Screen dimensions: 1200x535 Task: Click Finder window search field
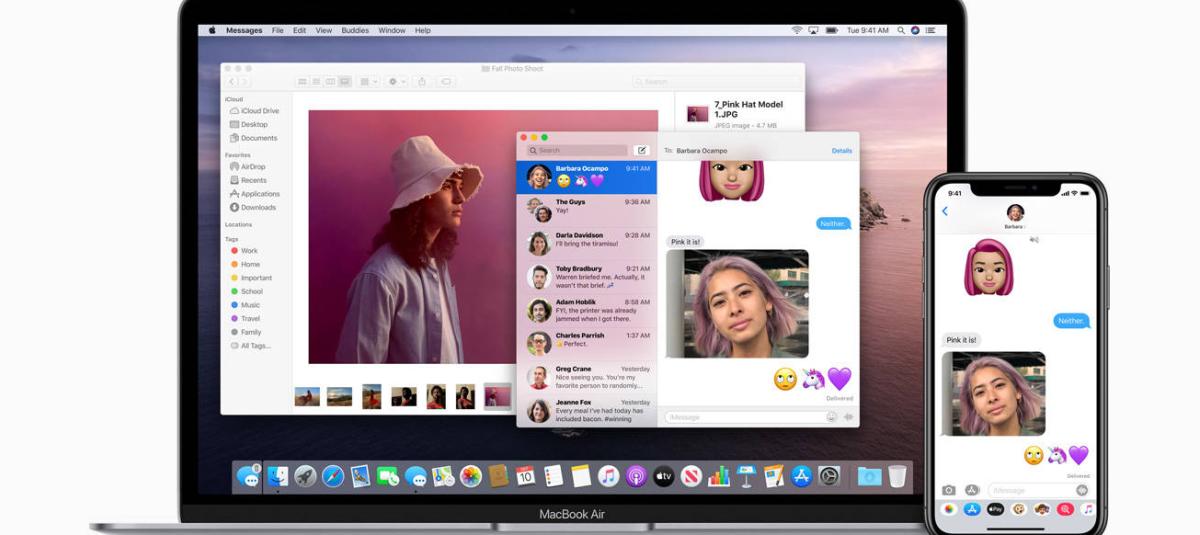point(714,82)
